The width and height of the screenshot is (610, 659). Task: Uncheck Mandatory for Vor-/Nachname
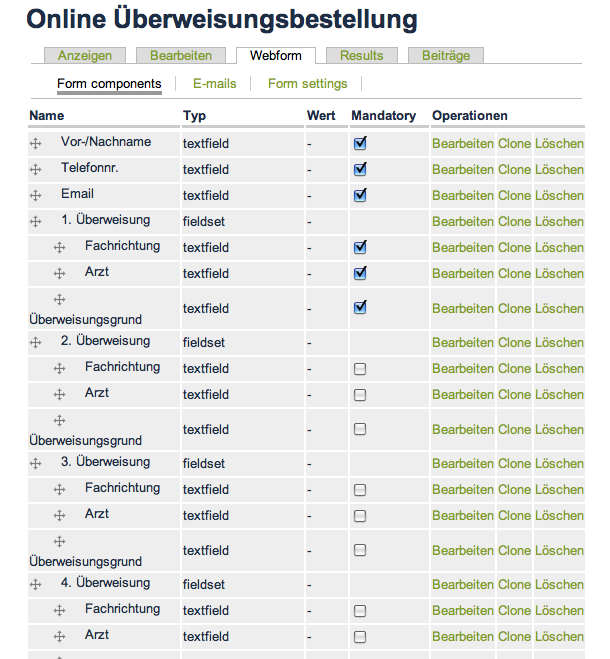click(360, 143)
